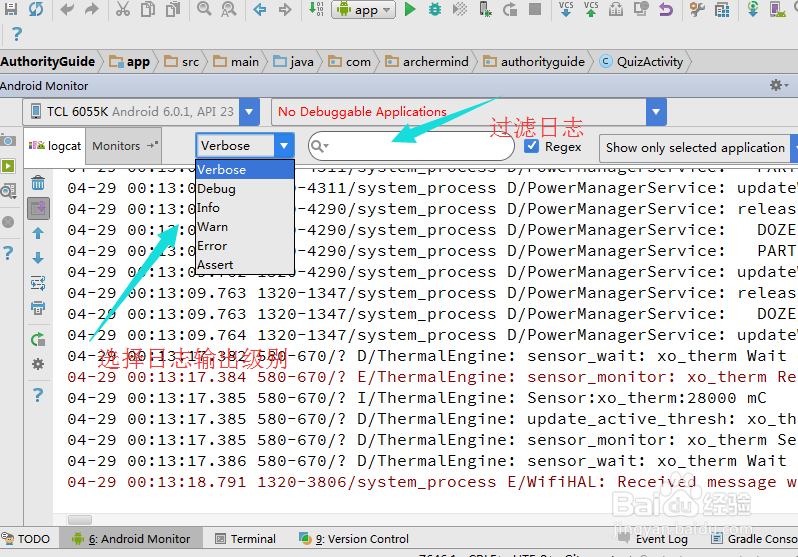798x557 pixels.
Task: Click the Paste icon in the toolbar
Action: point(173,9)
